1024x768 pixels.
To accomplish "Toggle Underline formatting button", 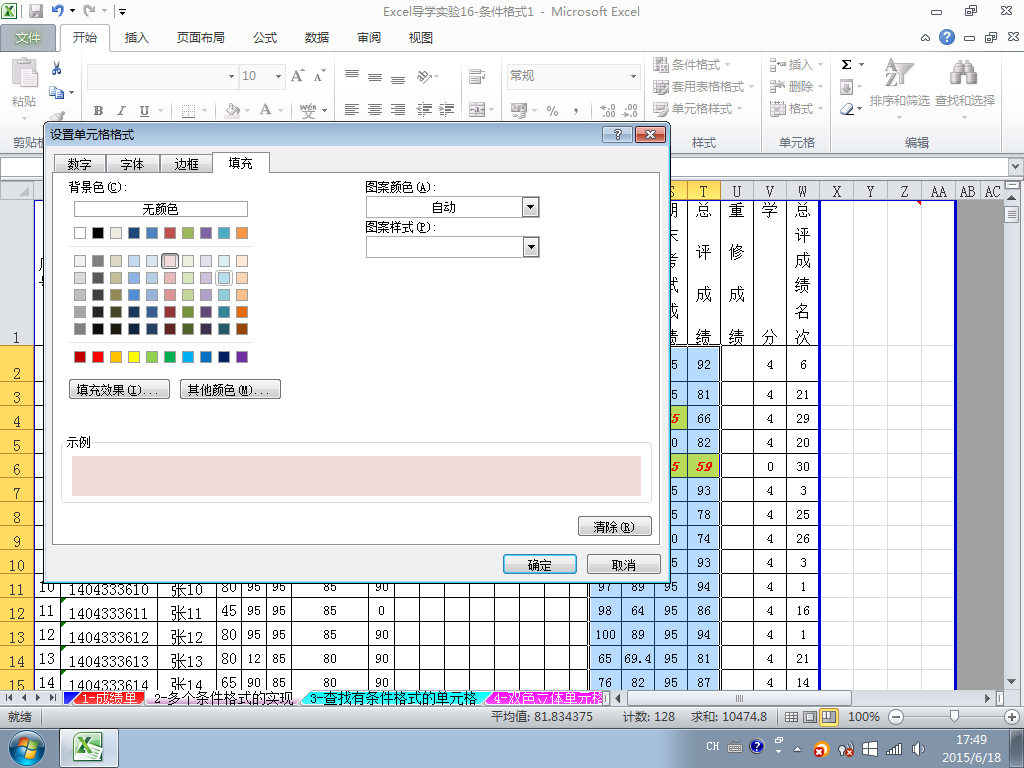I will 144,110.
